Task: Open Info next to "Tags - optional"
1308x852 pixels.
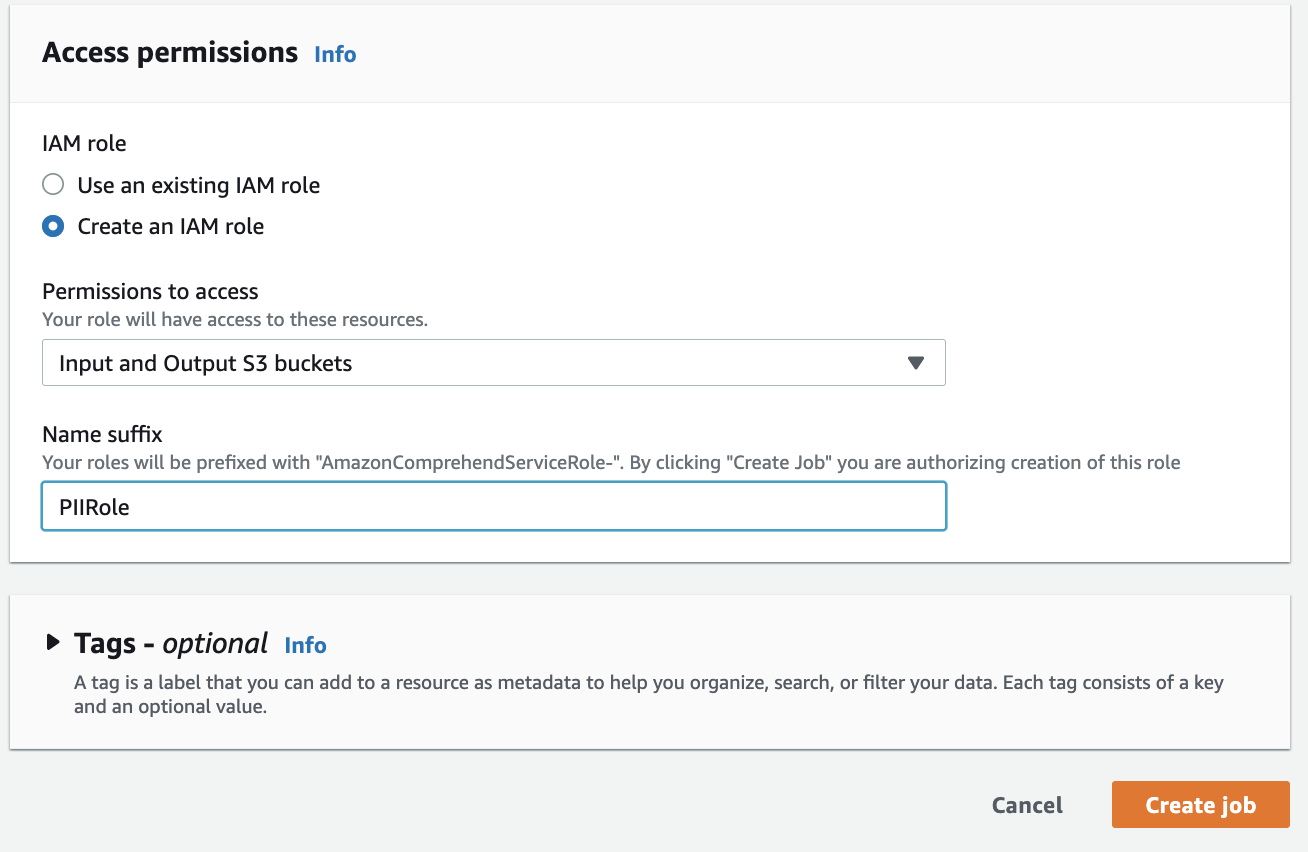Action: [305, 645]
